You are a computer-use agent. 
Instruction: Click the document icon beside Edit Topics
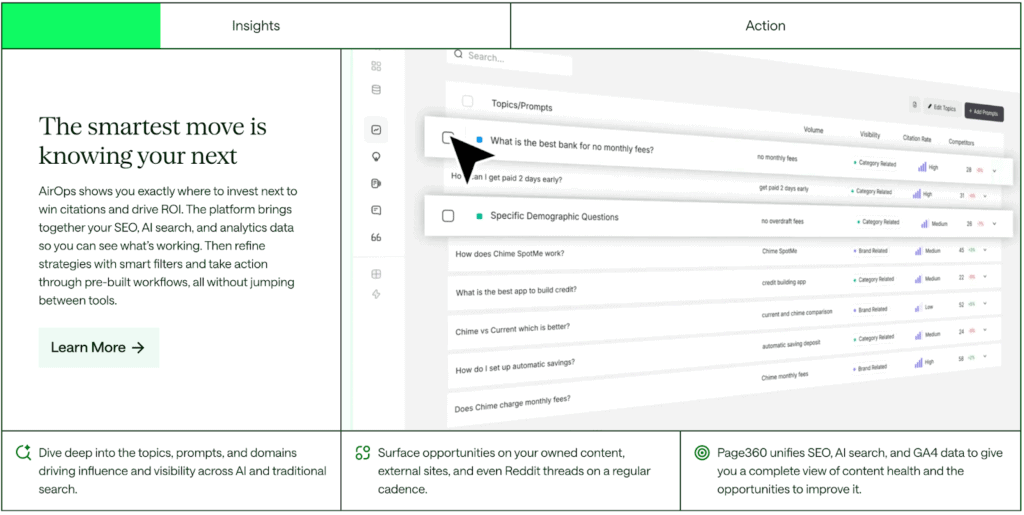tap(914, 105)
